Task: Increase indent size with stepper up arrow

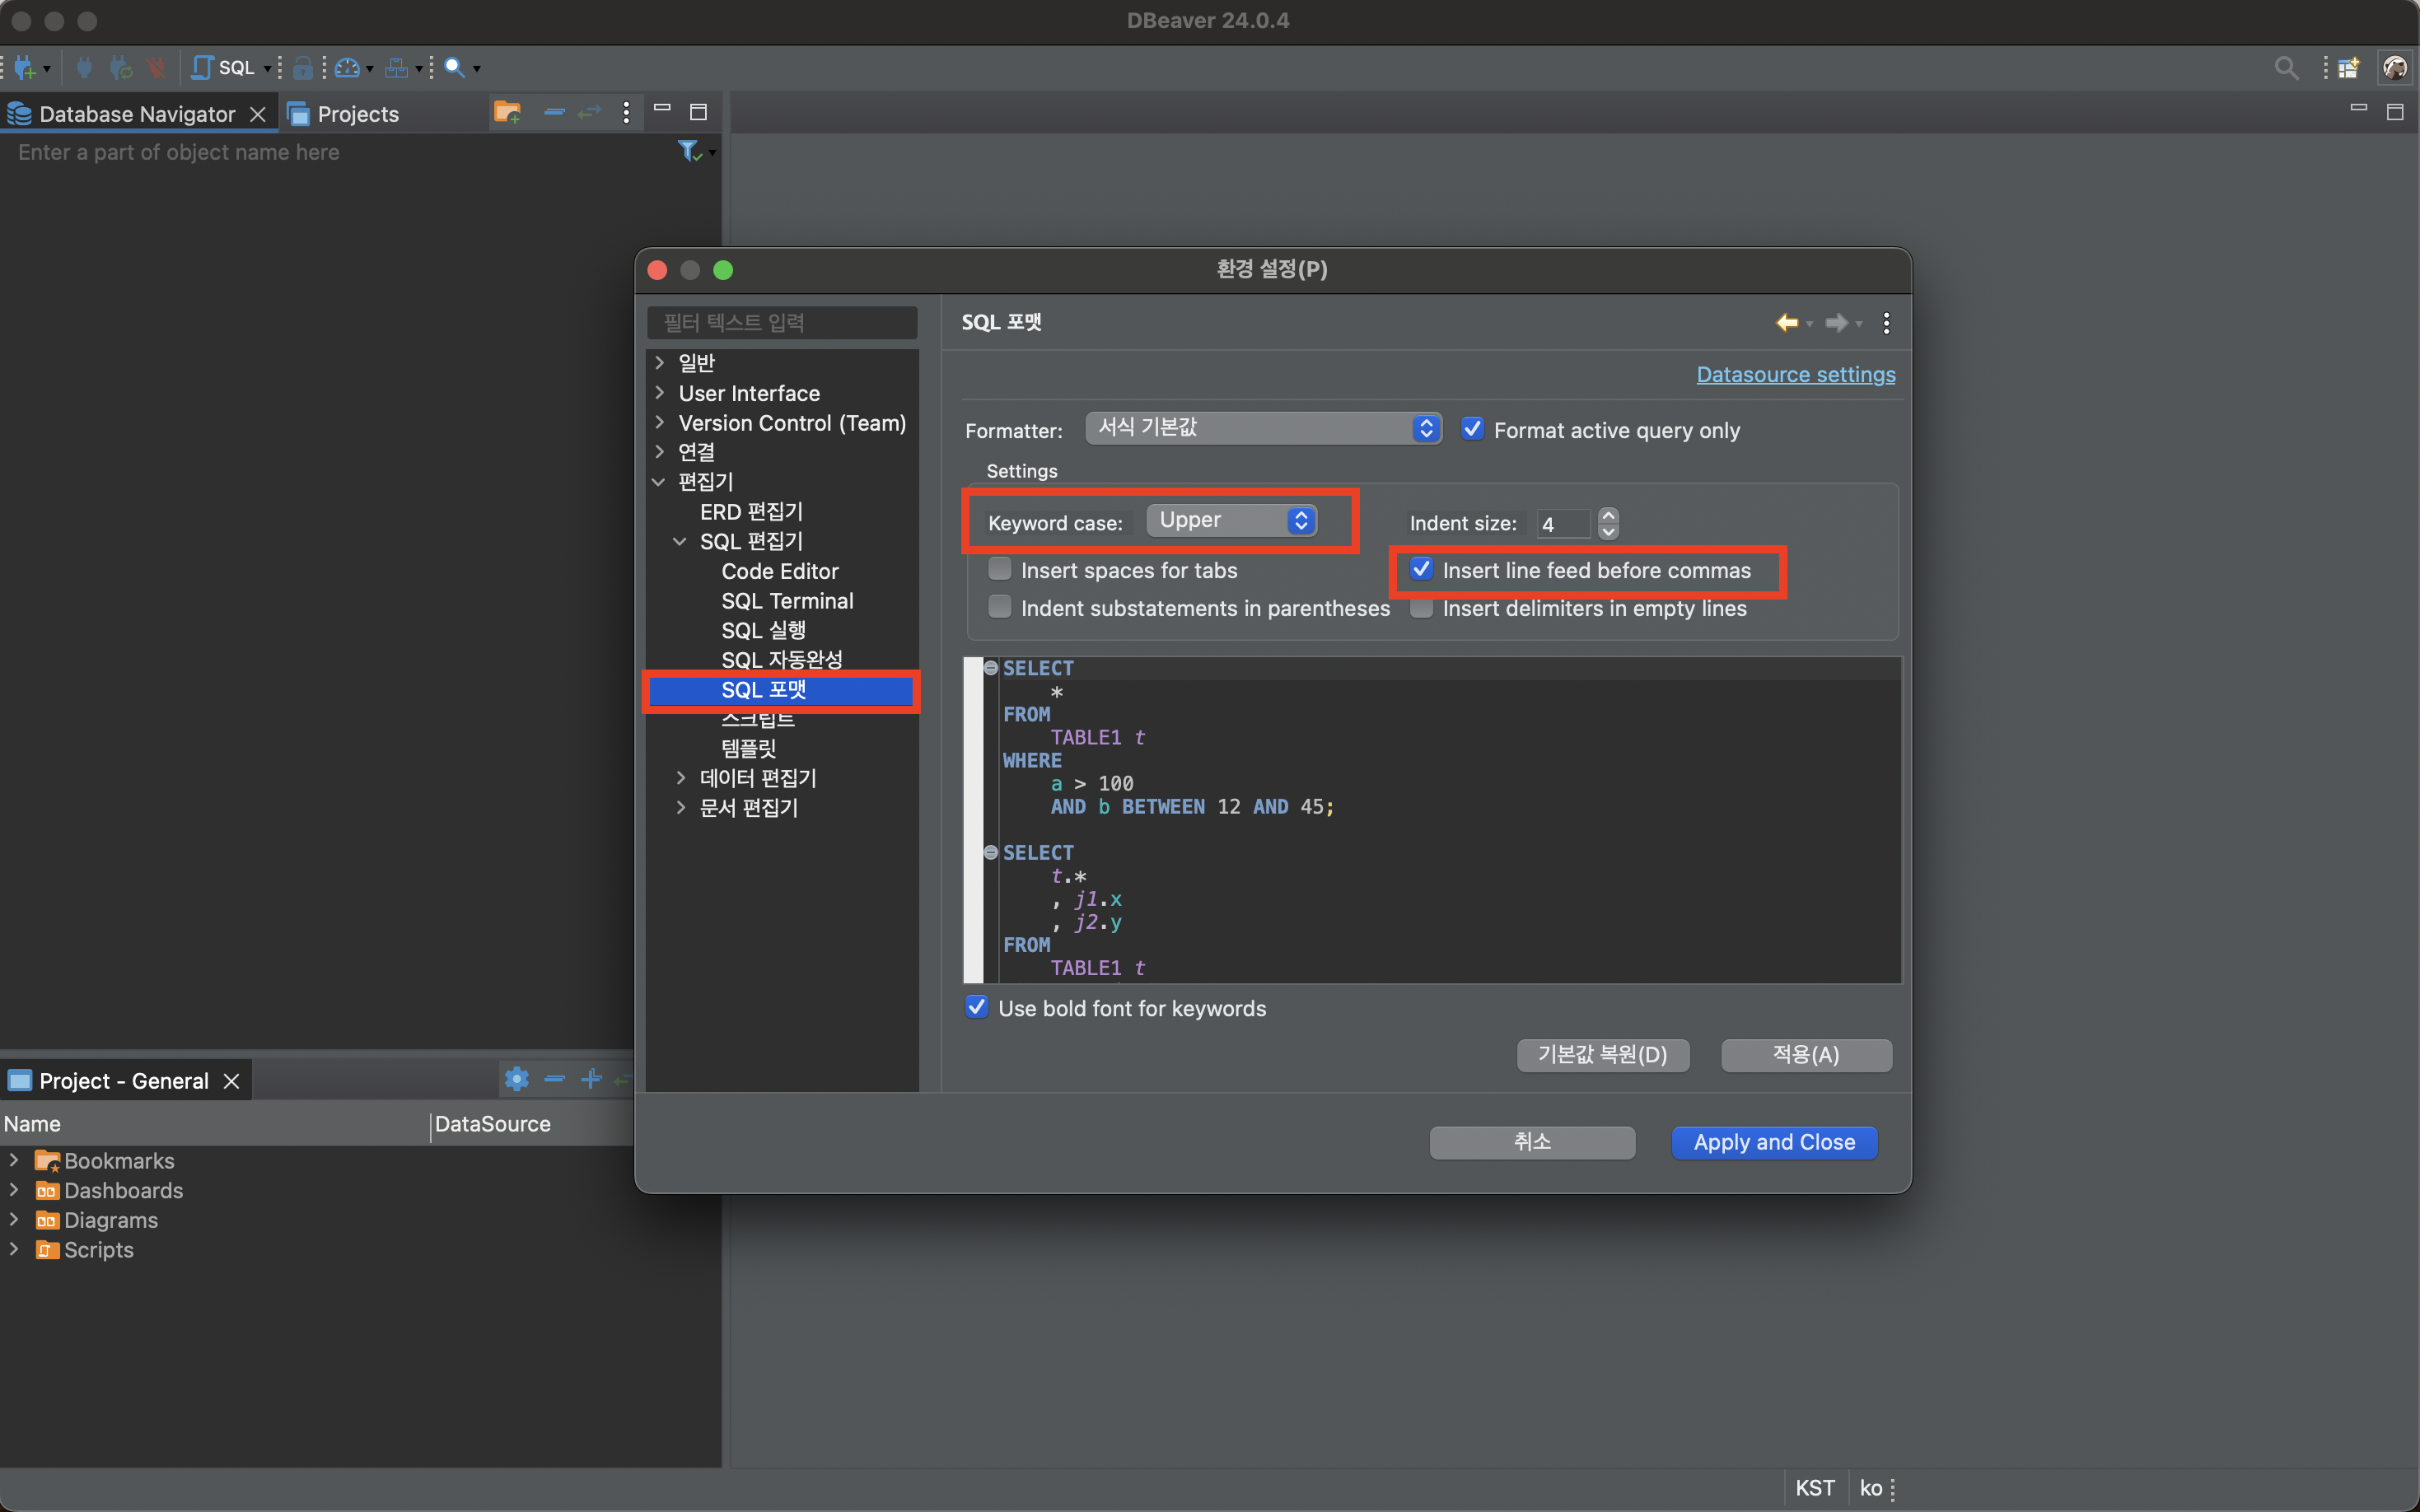Action: [1608, 515]
